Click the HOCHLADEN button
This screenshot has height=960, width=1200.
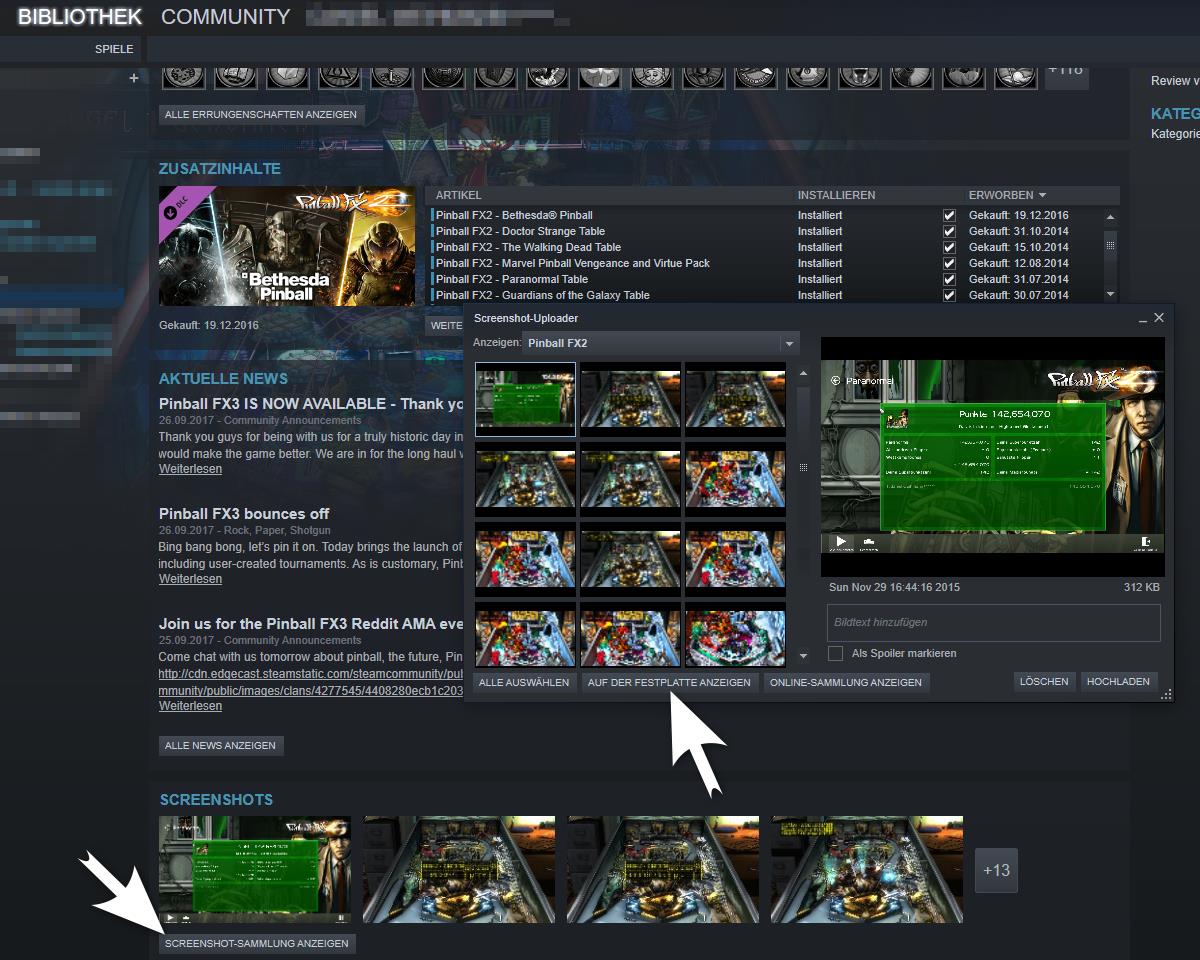click(1118, 682)
